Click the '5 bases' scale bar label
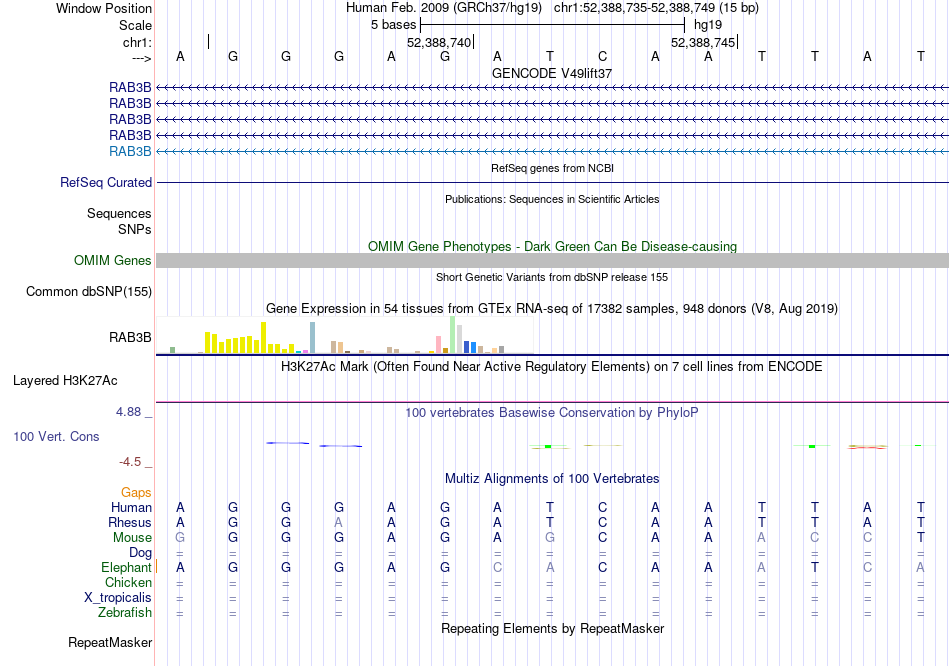 [394, 25]
